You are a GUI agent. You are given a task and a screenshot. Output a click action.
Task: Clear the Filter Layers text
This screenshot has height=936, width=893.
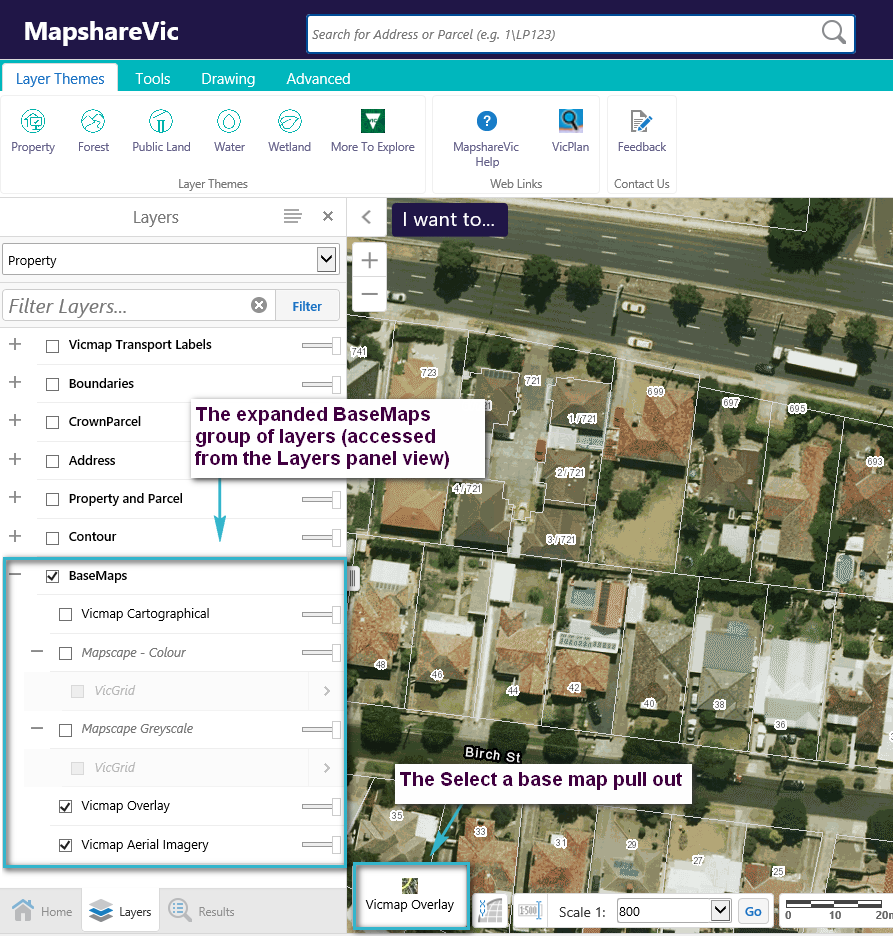pyautogui.click(x=259, y=306)
